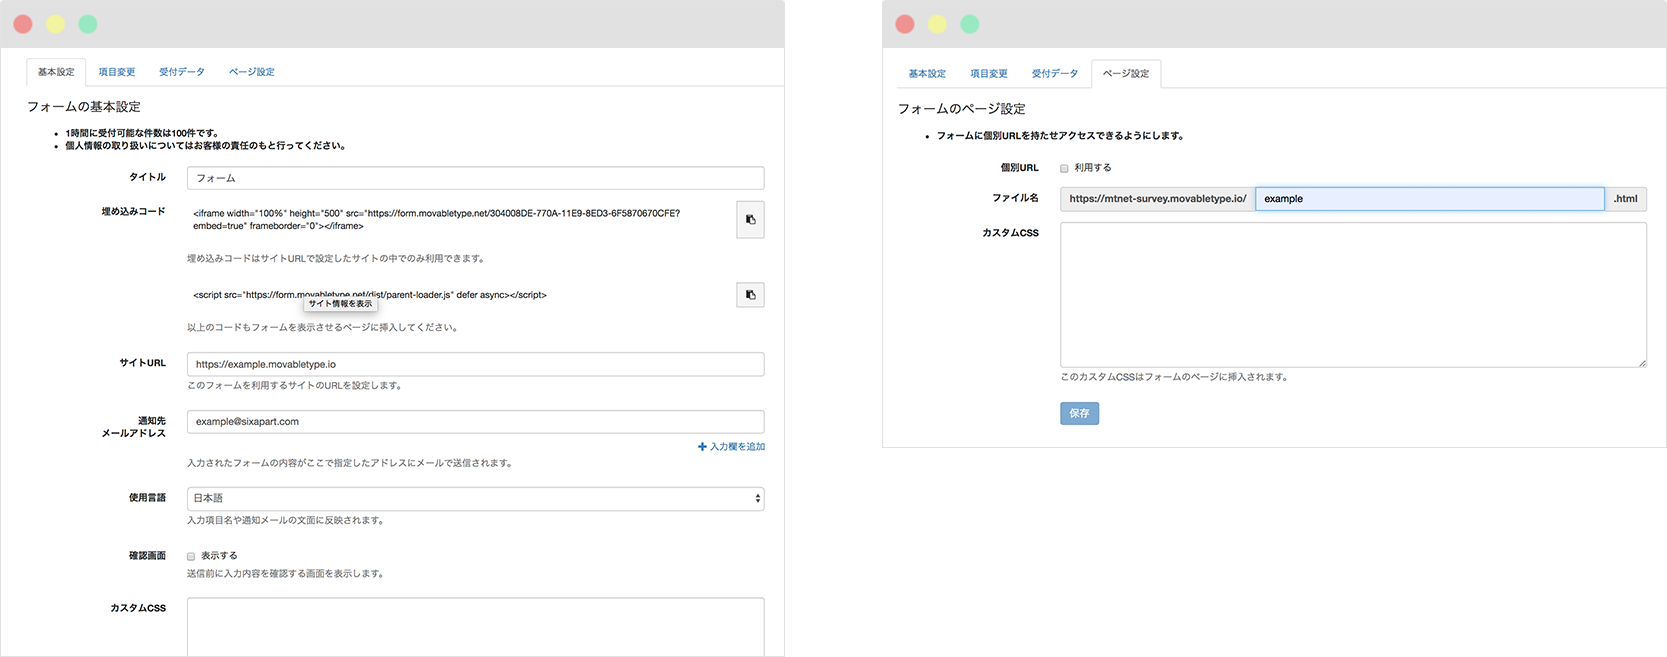Go to ページ設定 tab in the left window
This screenshot has height=657, width=1667.
coord(252,72)
